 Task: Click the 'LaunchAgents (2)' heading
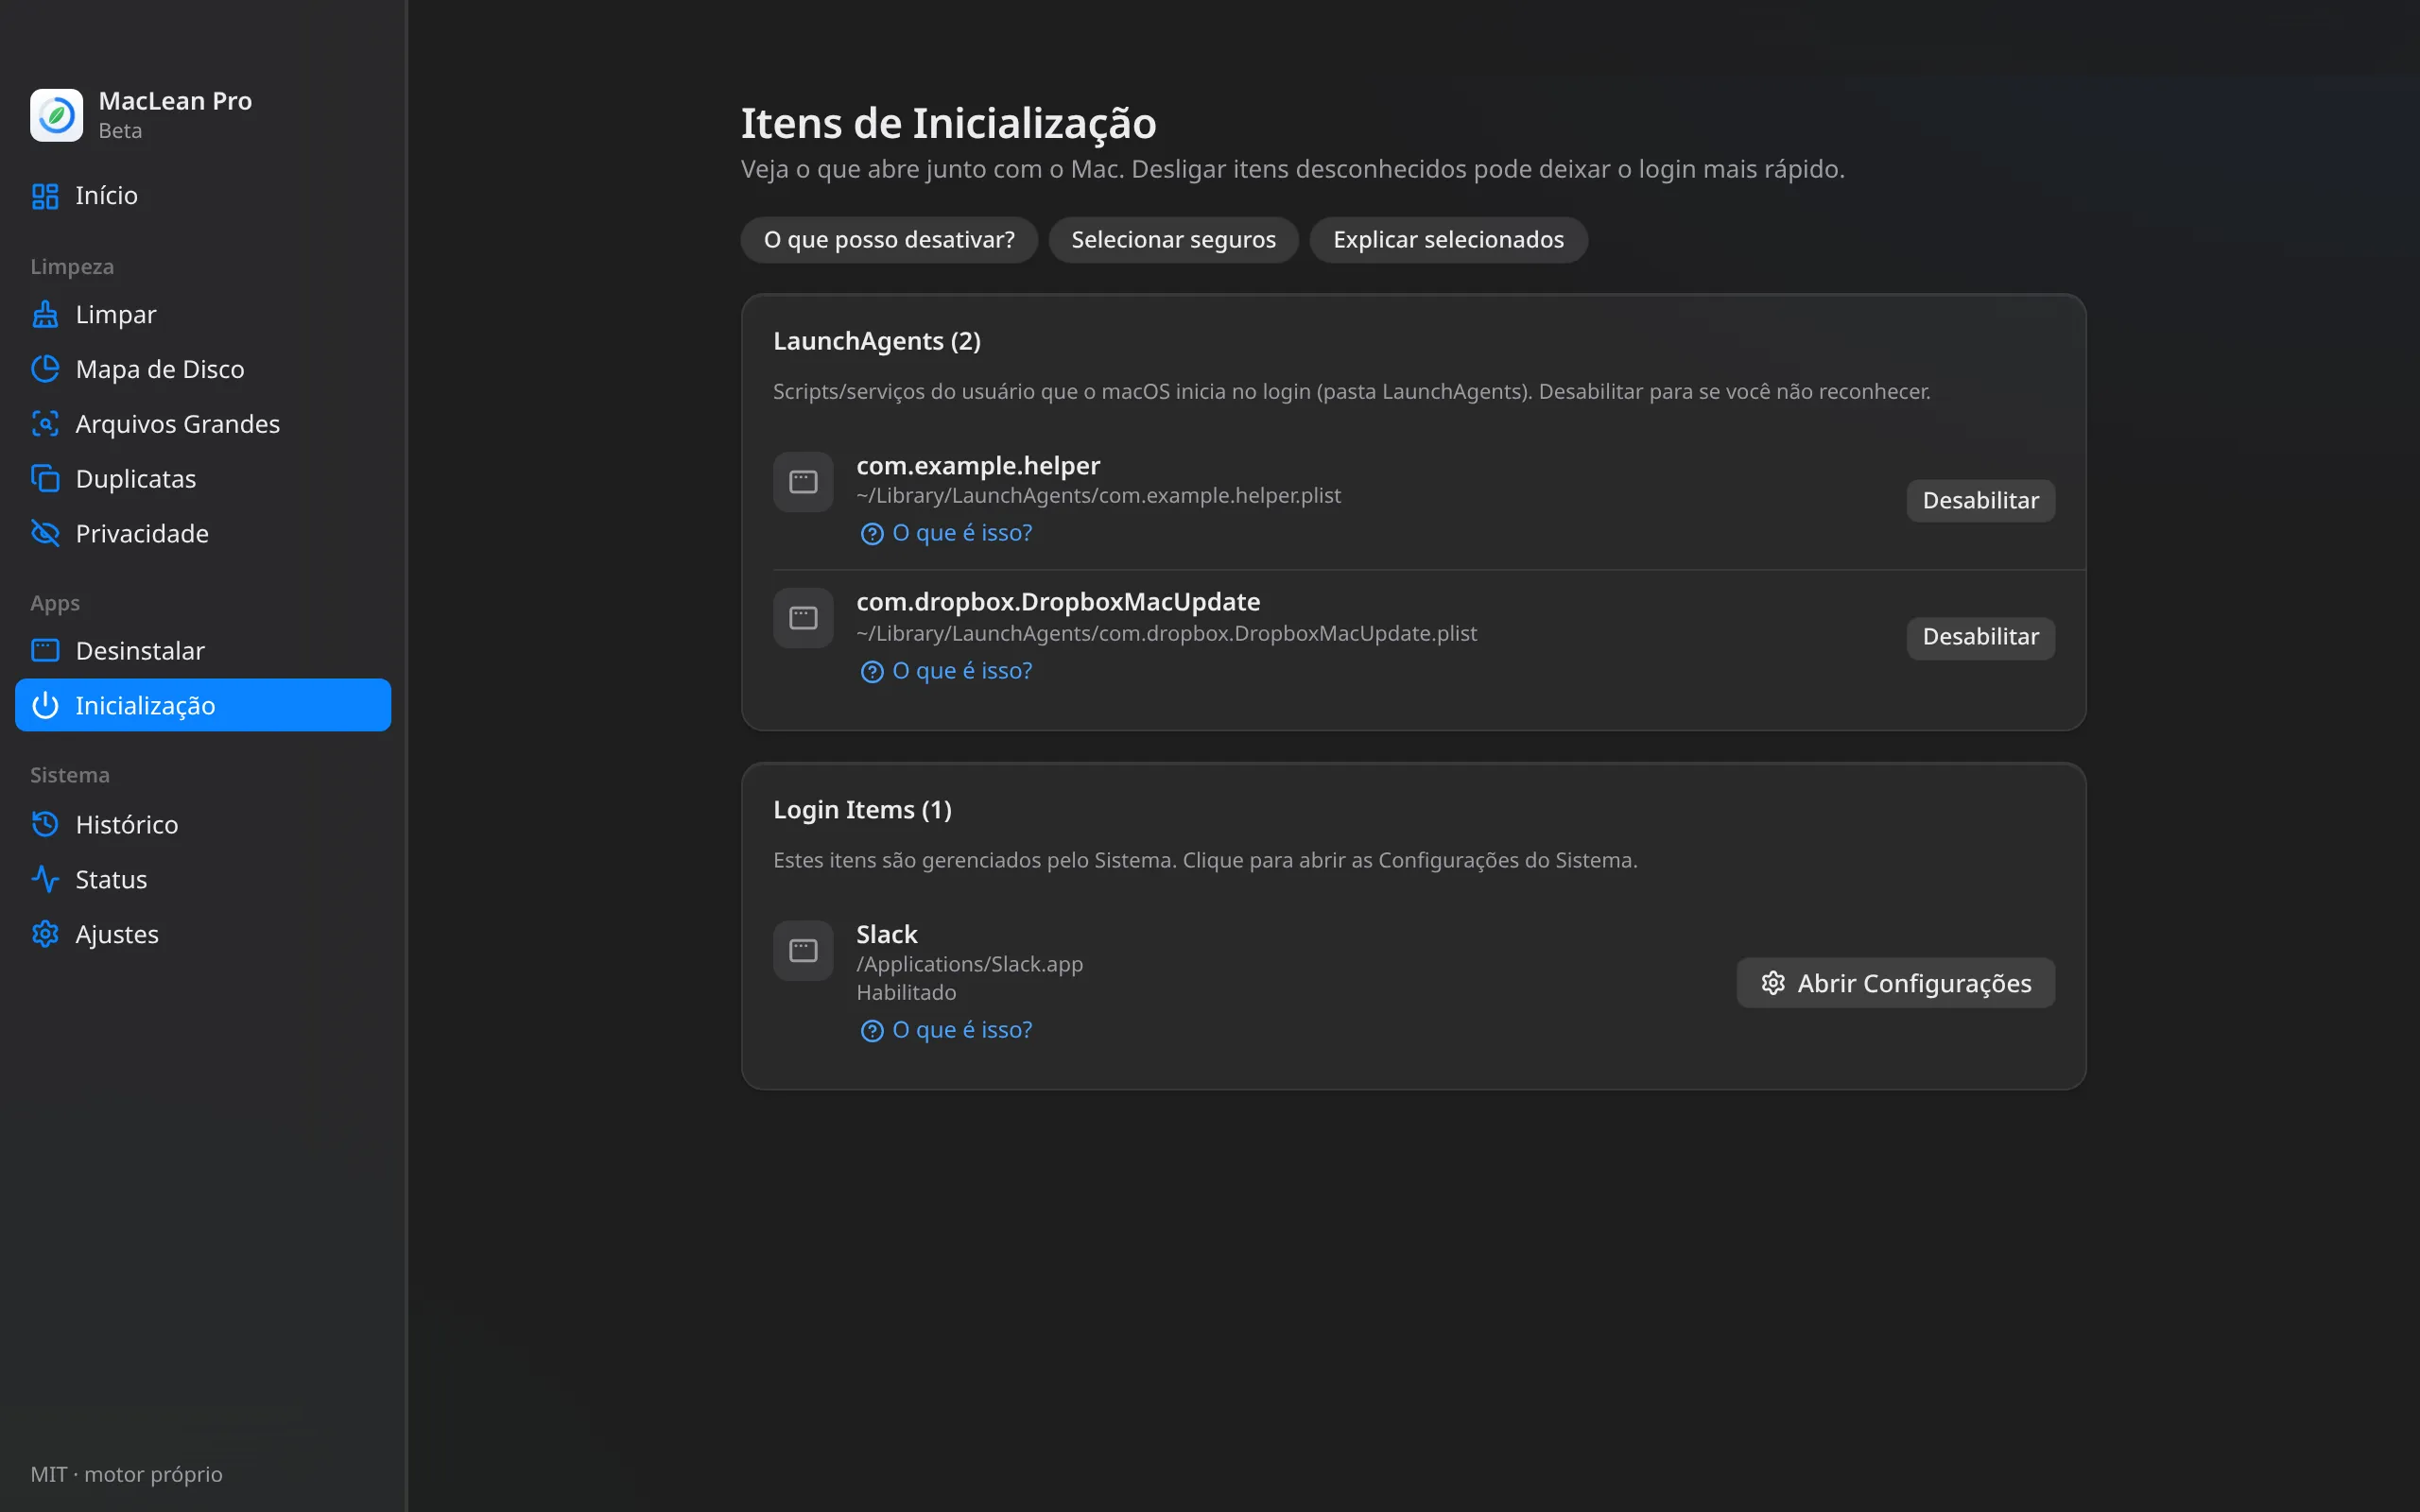coord(877,342)
